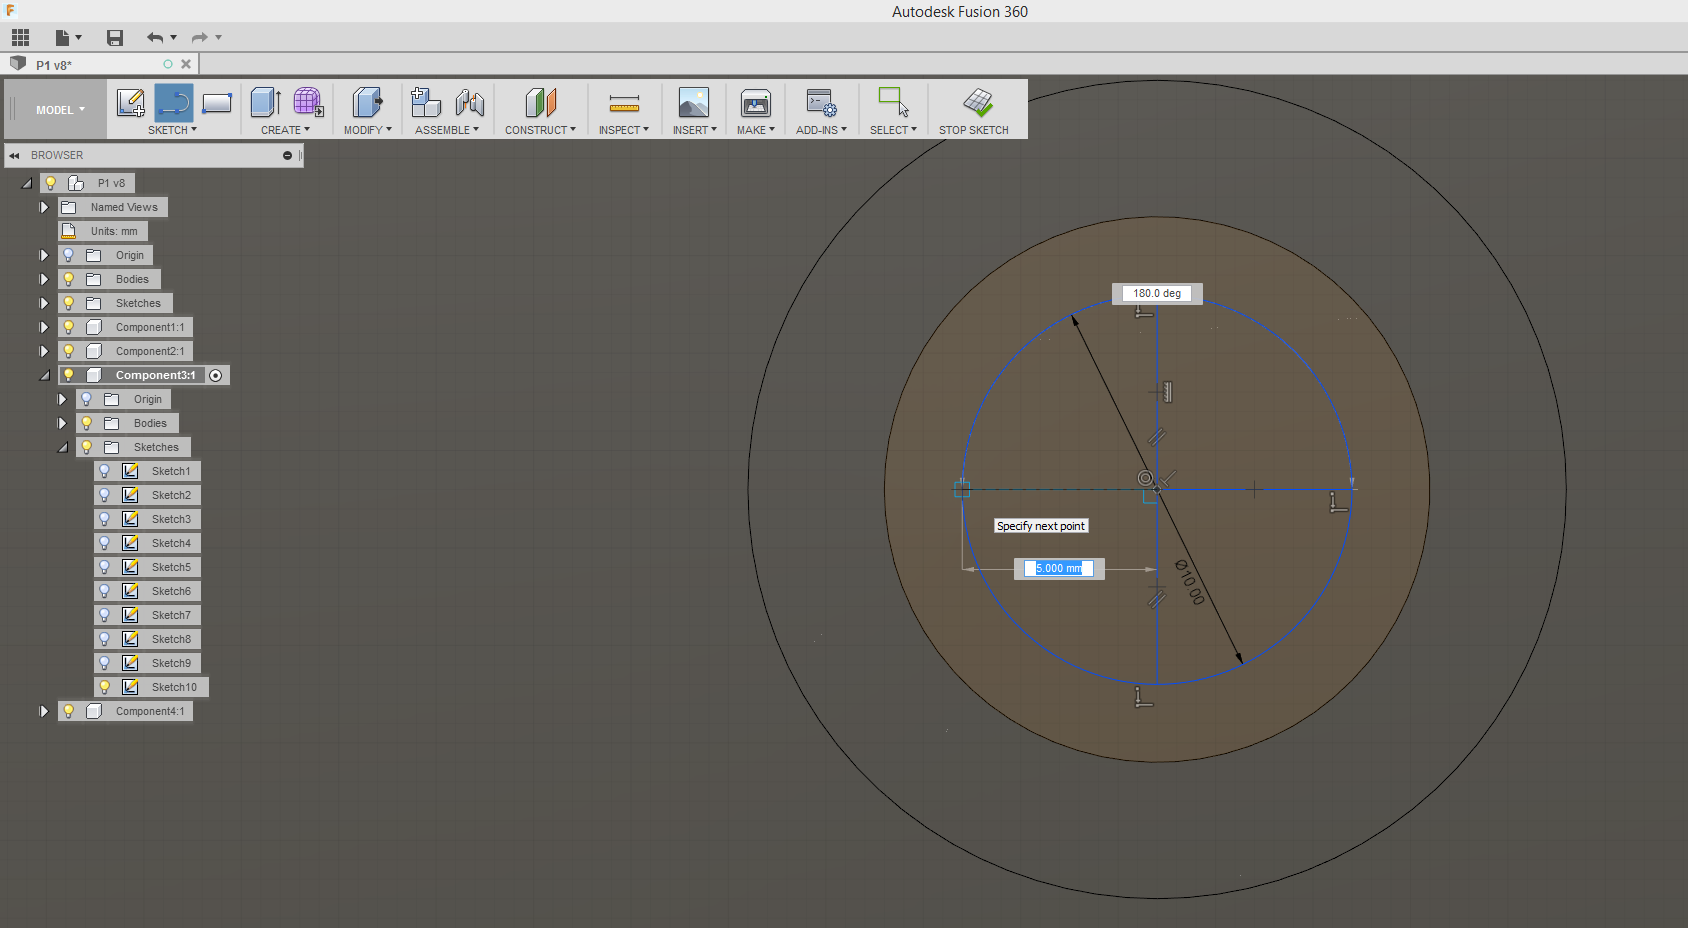Collapse the Sketches folder under Component3:1
The width and height of the screenshot is (1688, 928).
[62, 447]
